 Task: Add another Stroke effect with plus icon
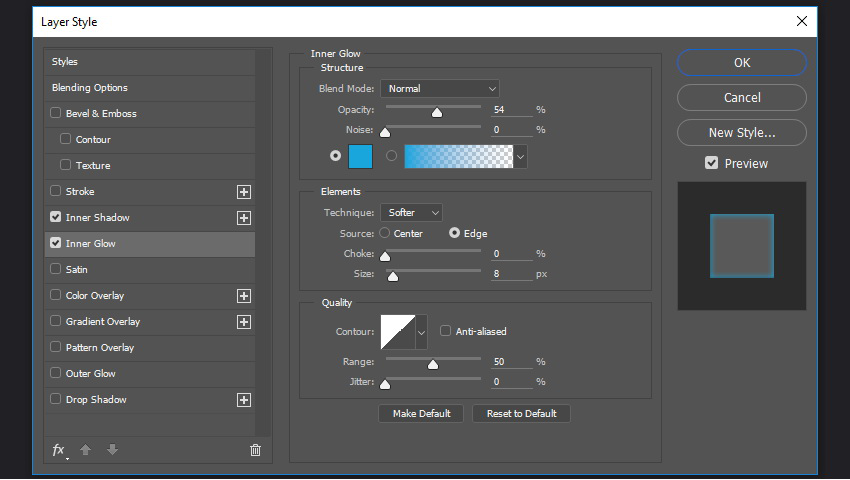point(244,191)
